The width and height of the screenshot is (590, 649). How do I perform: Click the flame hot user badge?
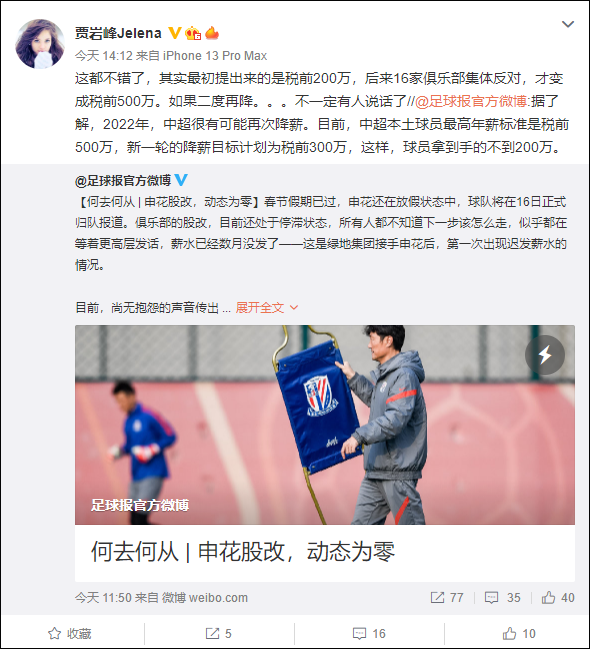point(212,32)
